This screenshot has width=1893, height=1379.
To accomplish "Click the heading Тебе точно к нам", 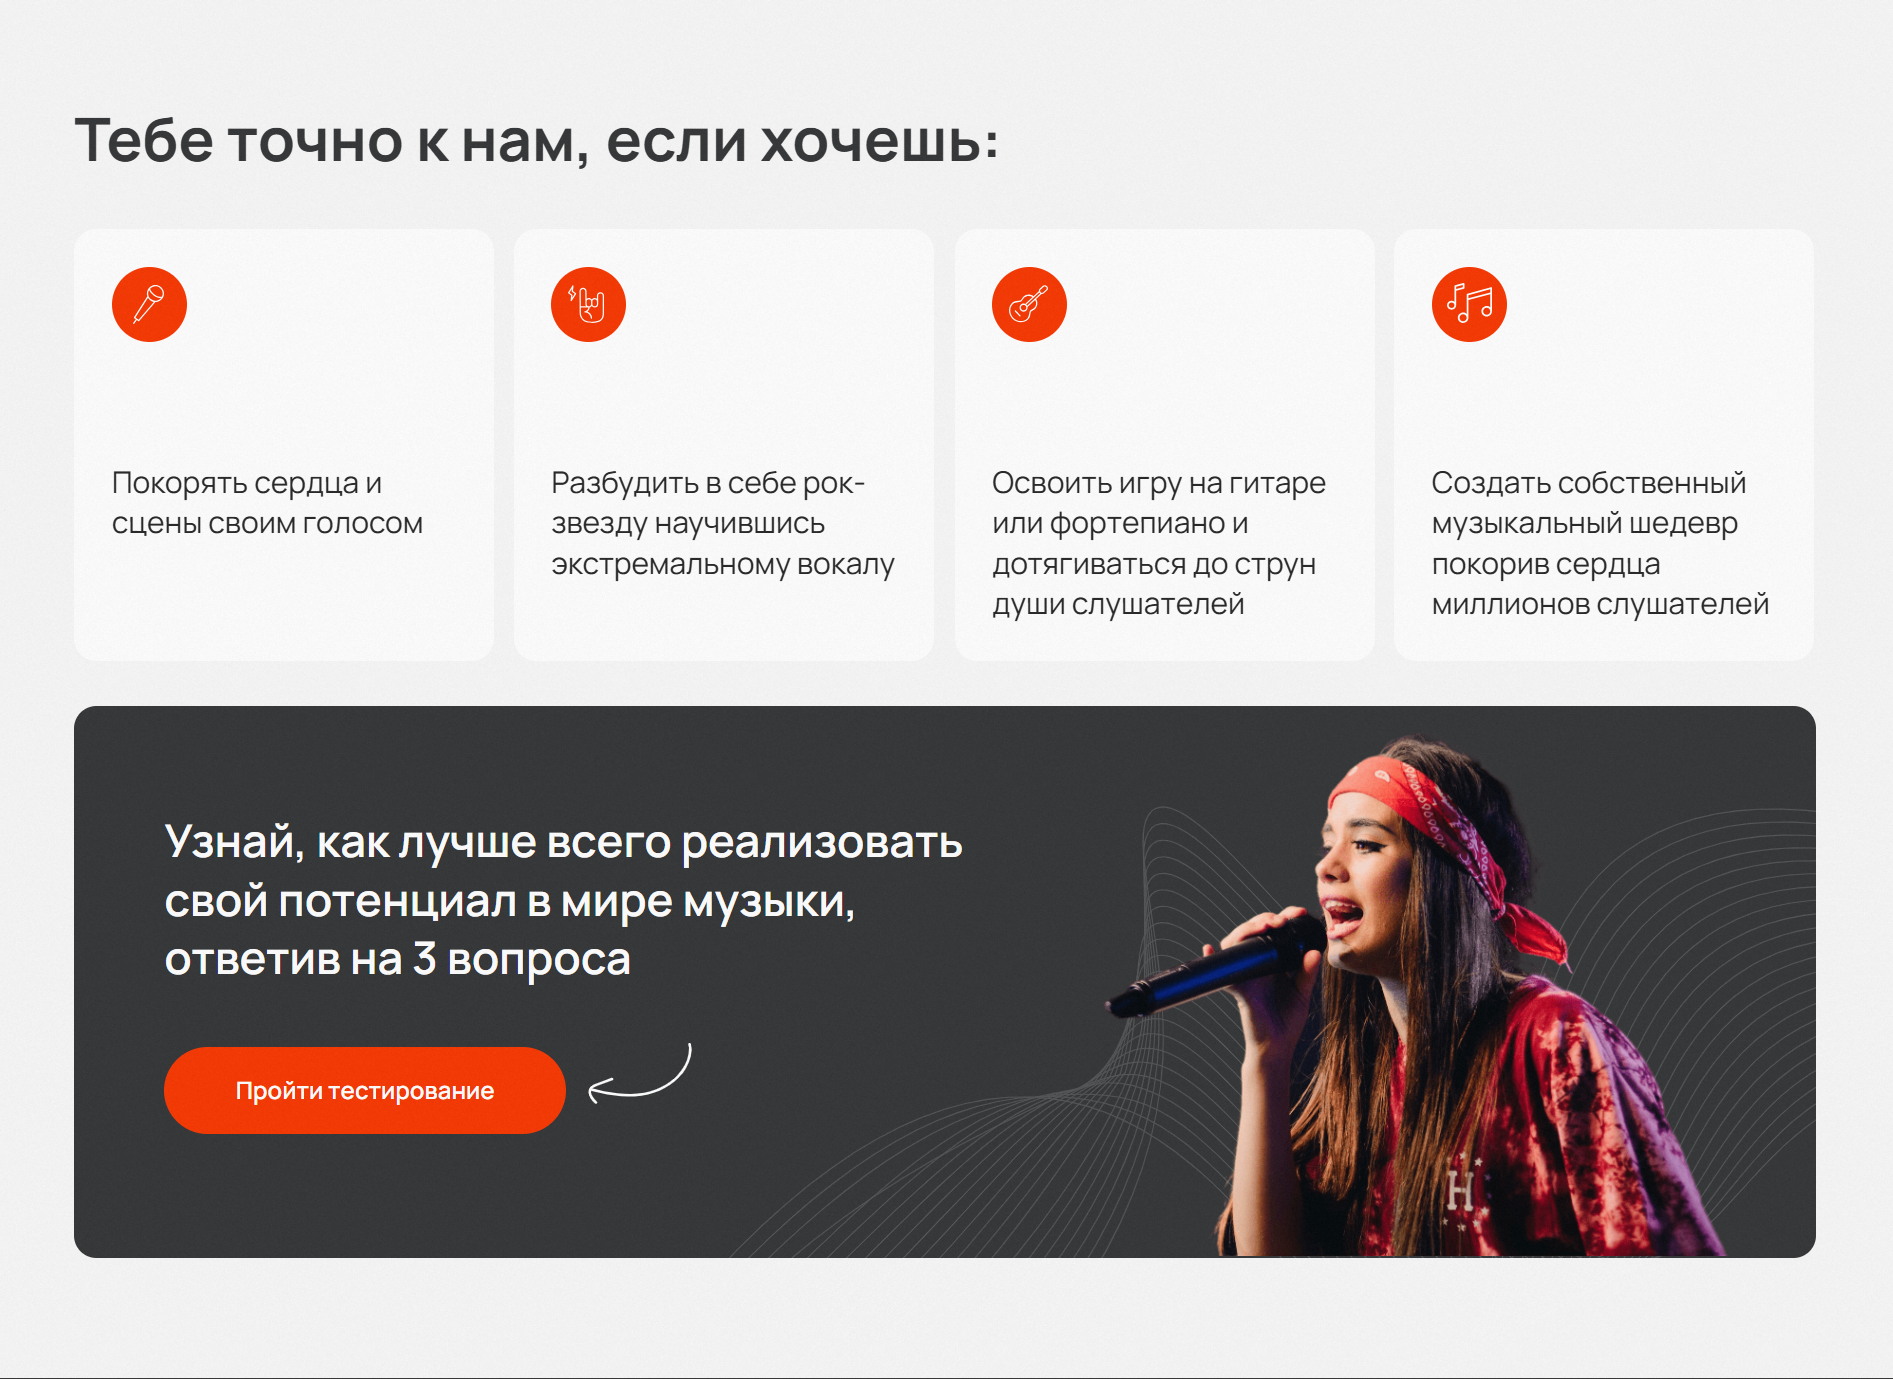I will pos(536,139).
